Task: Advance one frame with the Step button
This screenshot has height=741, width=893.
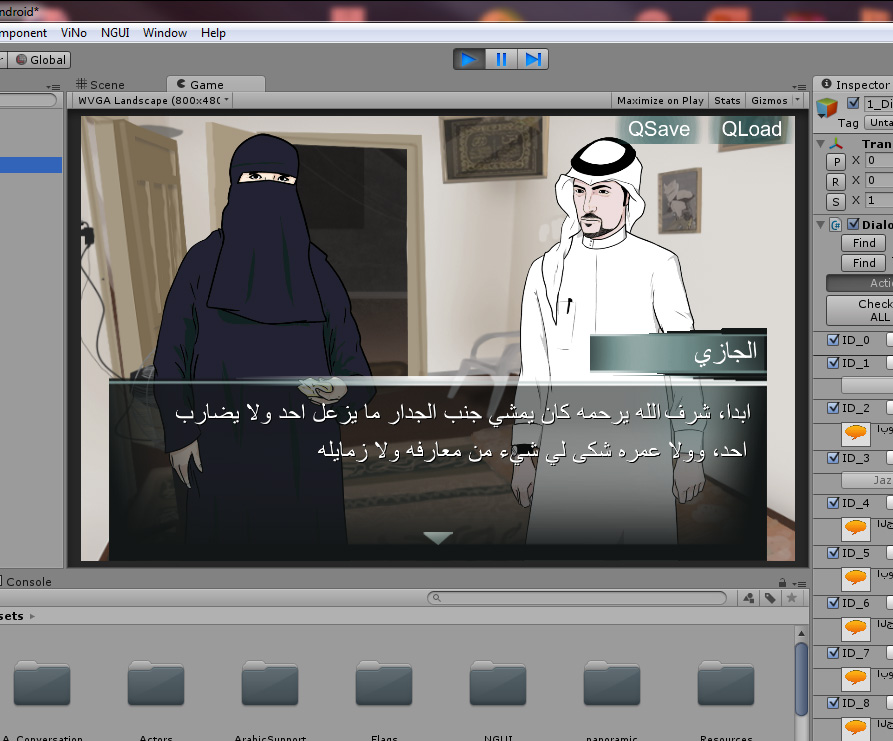Action: click(533, 59)
